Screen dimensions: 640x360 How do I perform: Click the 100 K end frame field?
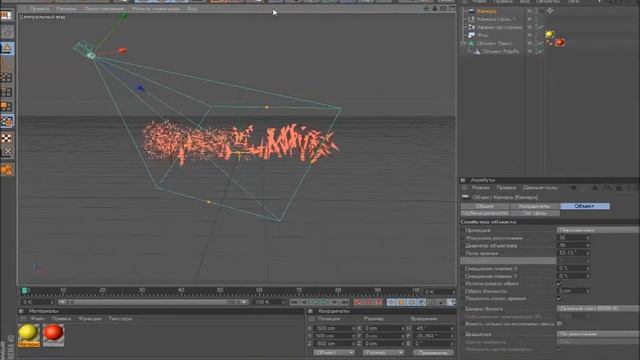pyautogui.click(x=269, y=302)
